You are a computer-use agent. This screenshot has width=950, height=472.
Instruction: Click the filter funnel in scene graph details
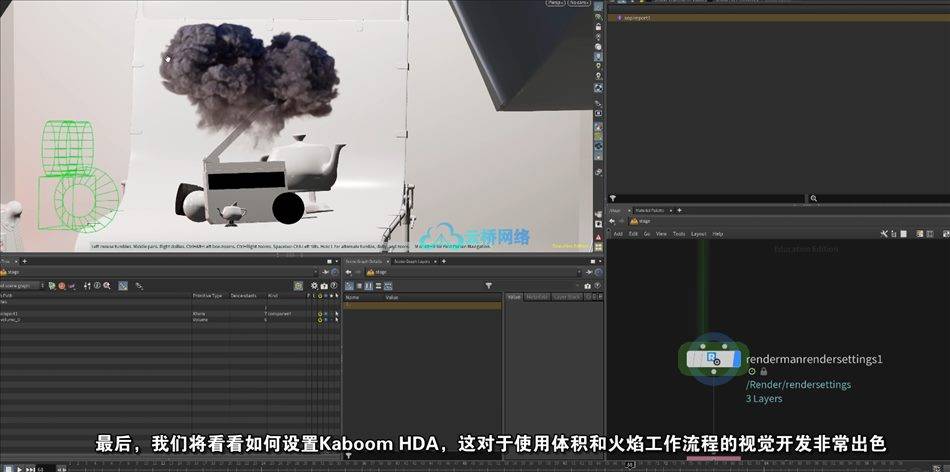488,285
